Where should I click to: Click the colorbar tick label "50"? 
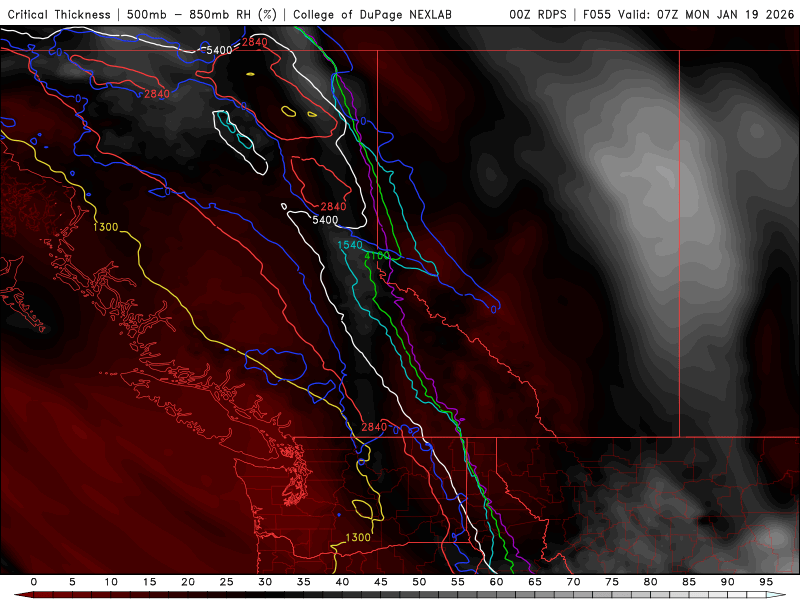click(419, 582)
